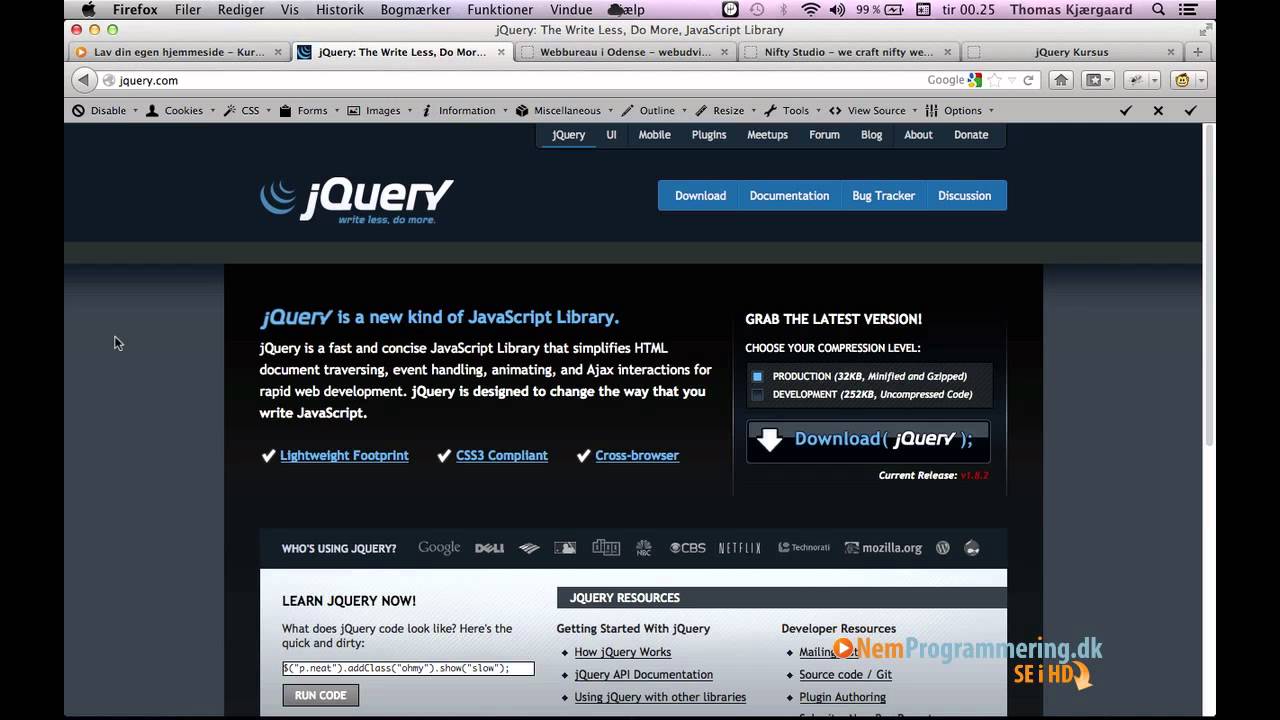
Task: Follow the CSS3 Compliant link
Action: coord(502,455)
